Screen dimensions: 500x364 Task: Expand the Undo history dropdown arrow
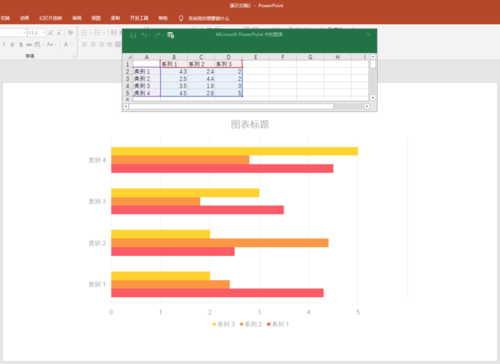coord(150,35)
